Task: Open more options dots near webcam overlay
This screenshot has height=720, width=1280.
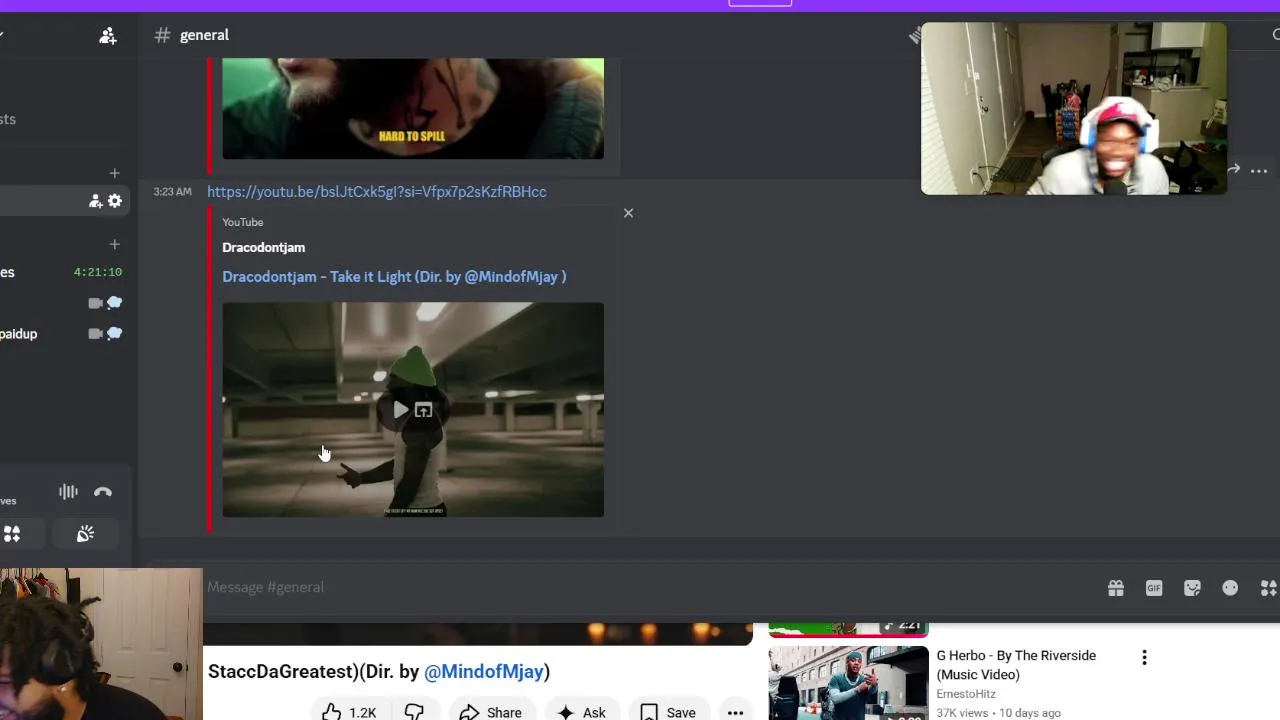Action: pyautogui.click(x=1259, y=171)
